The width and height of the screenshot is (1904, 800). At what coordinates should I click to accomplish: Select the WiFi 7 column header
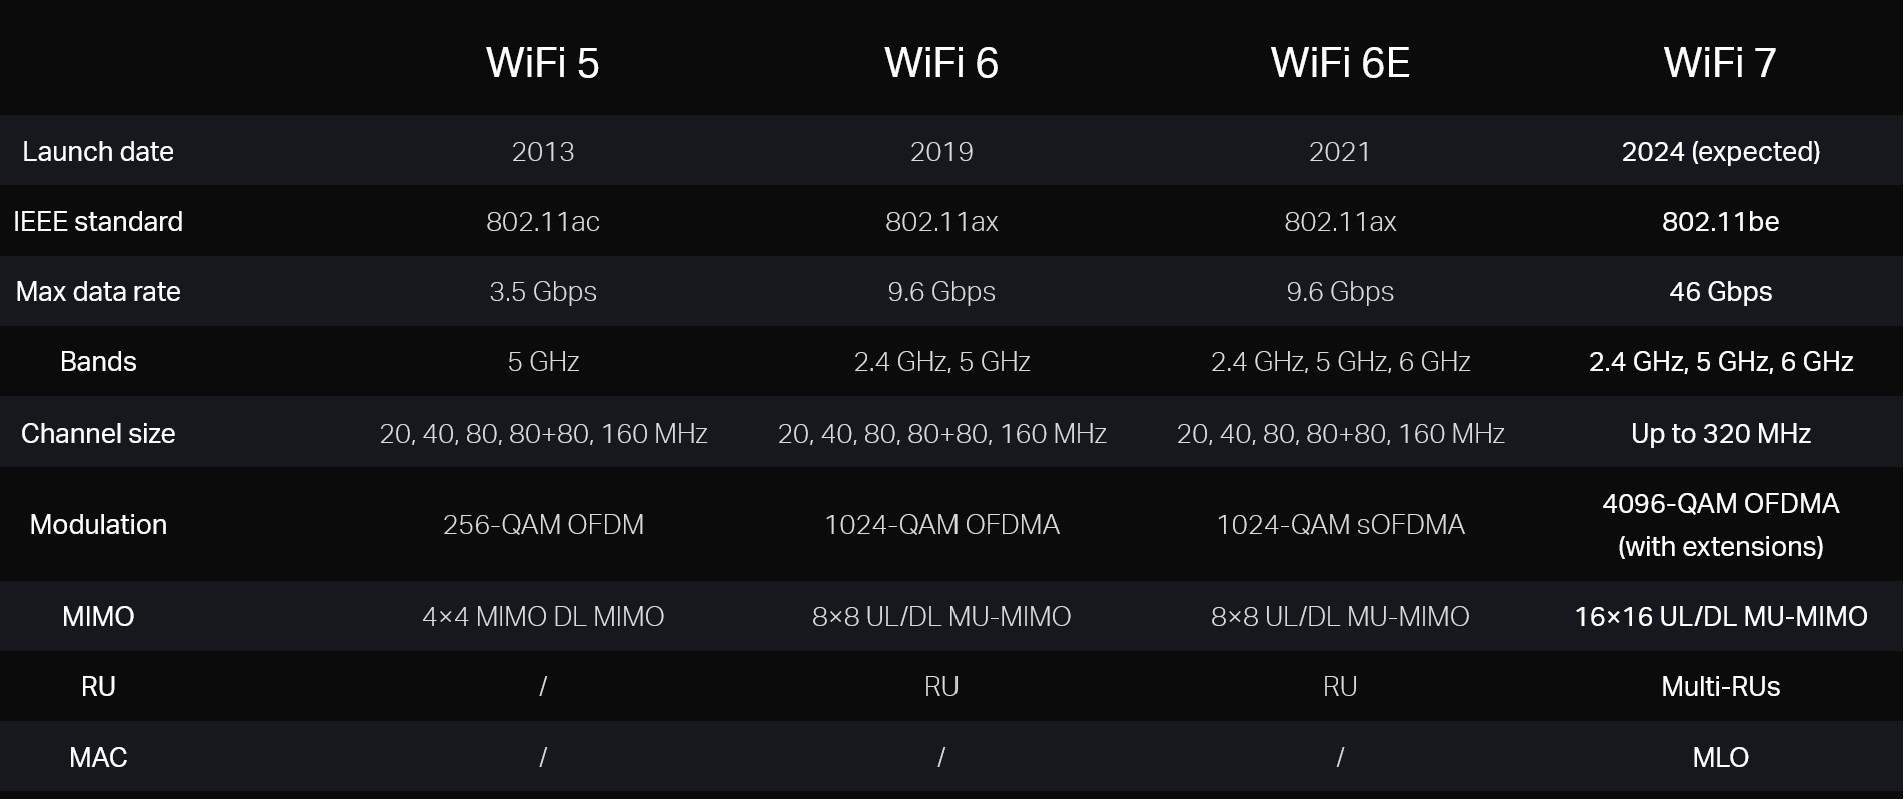point(1719,63)
